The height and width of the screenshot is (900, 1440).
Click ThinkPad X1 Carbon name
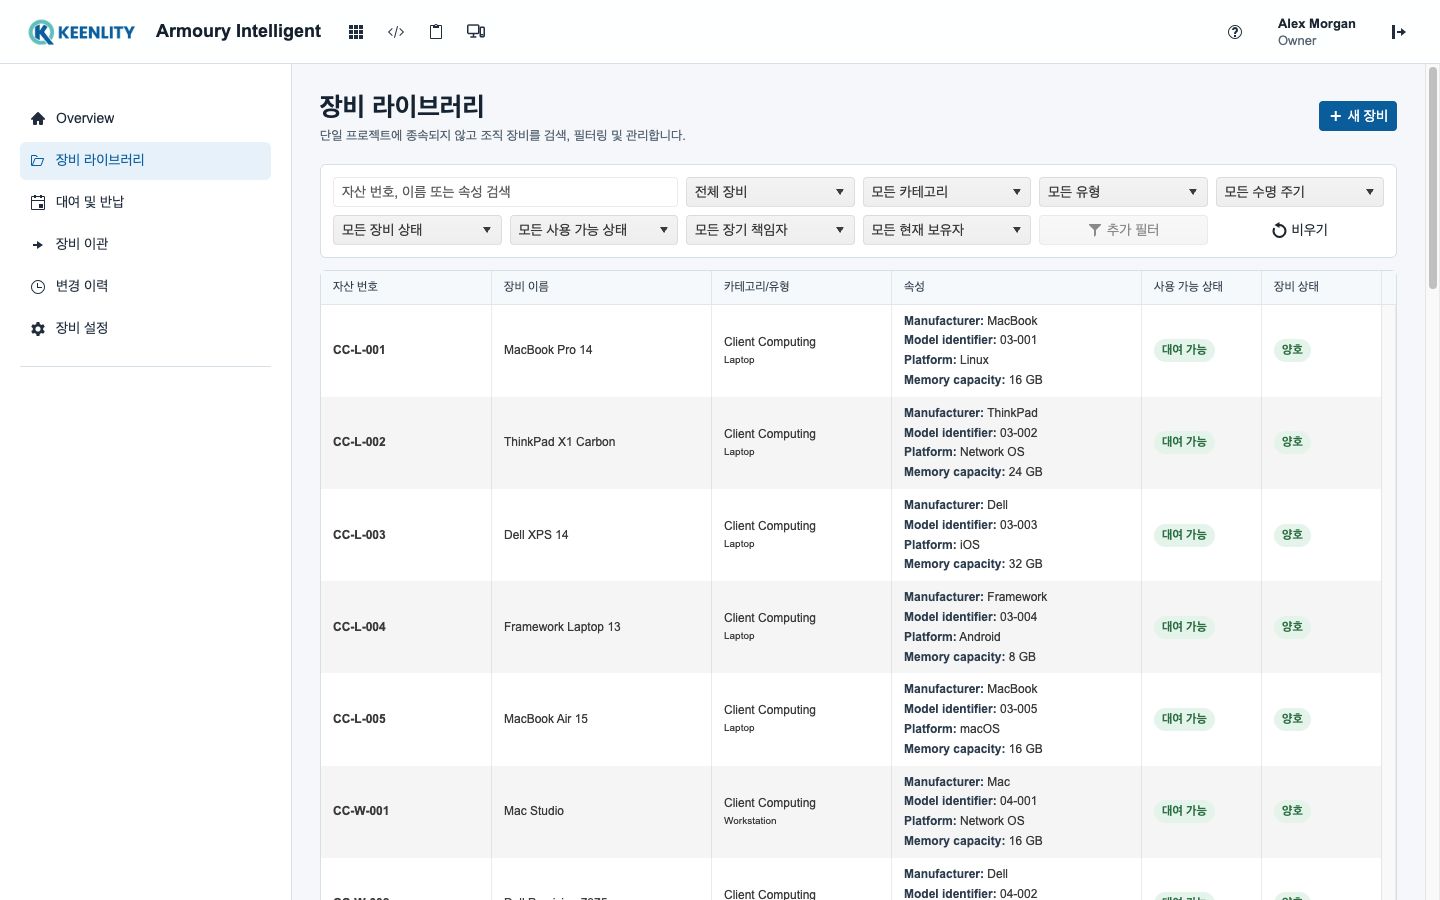coord(559,442)
